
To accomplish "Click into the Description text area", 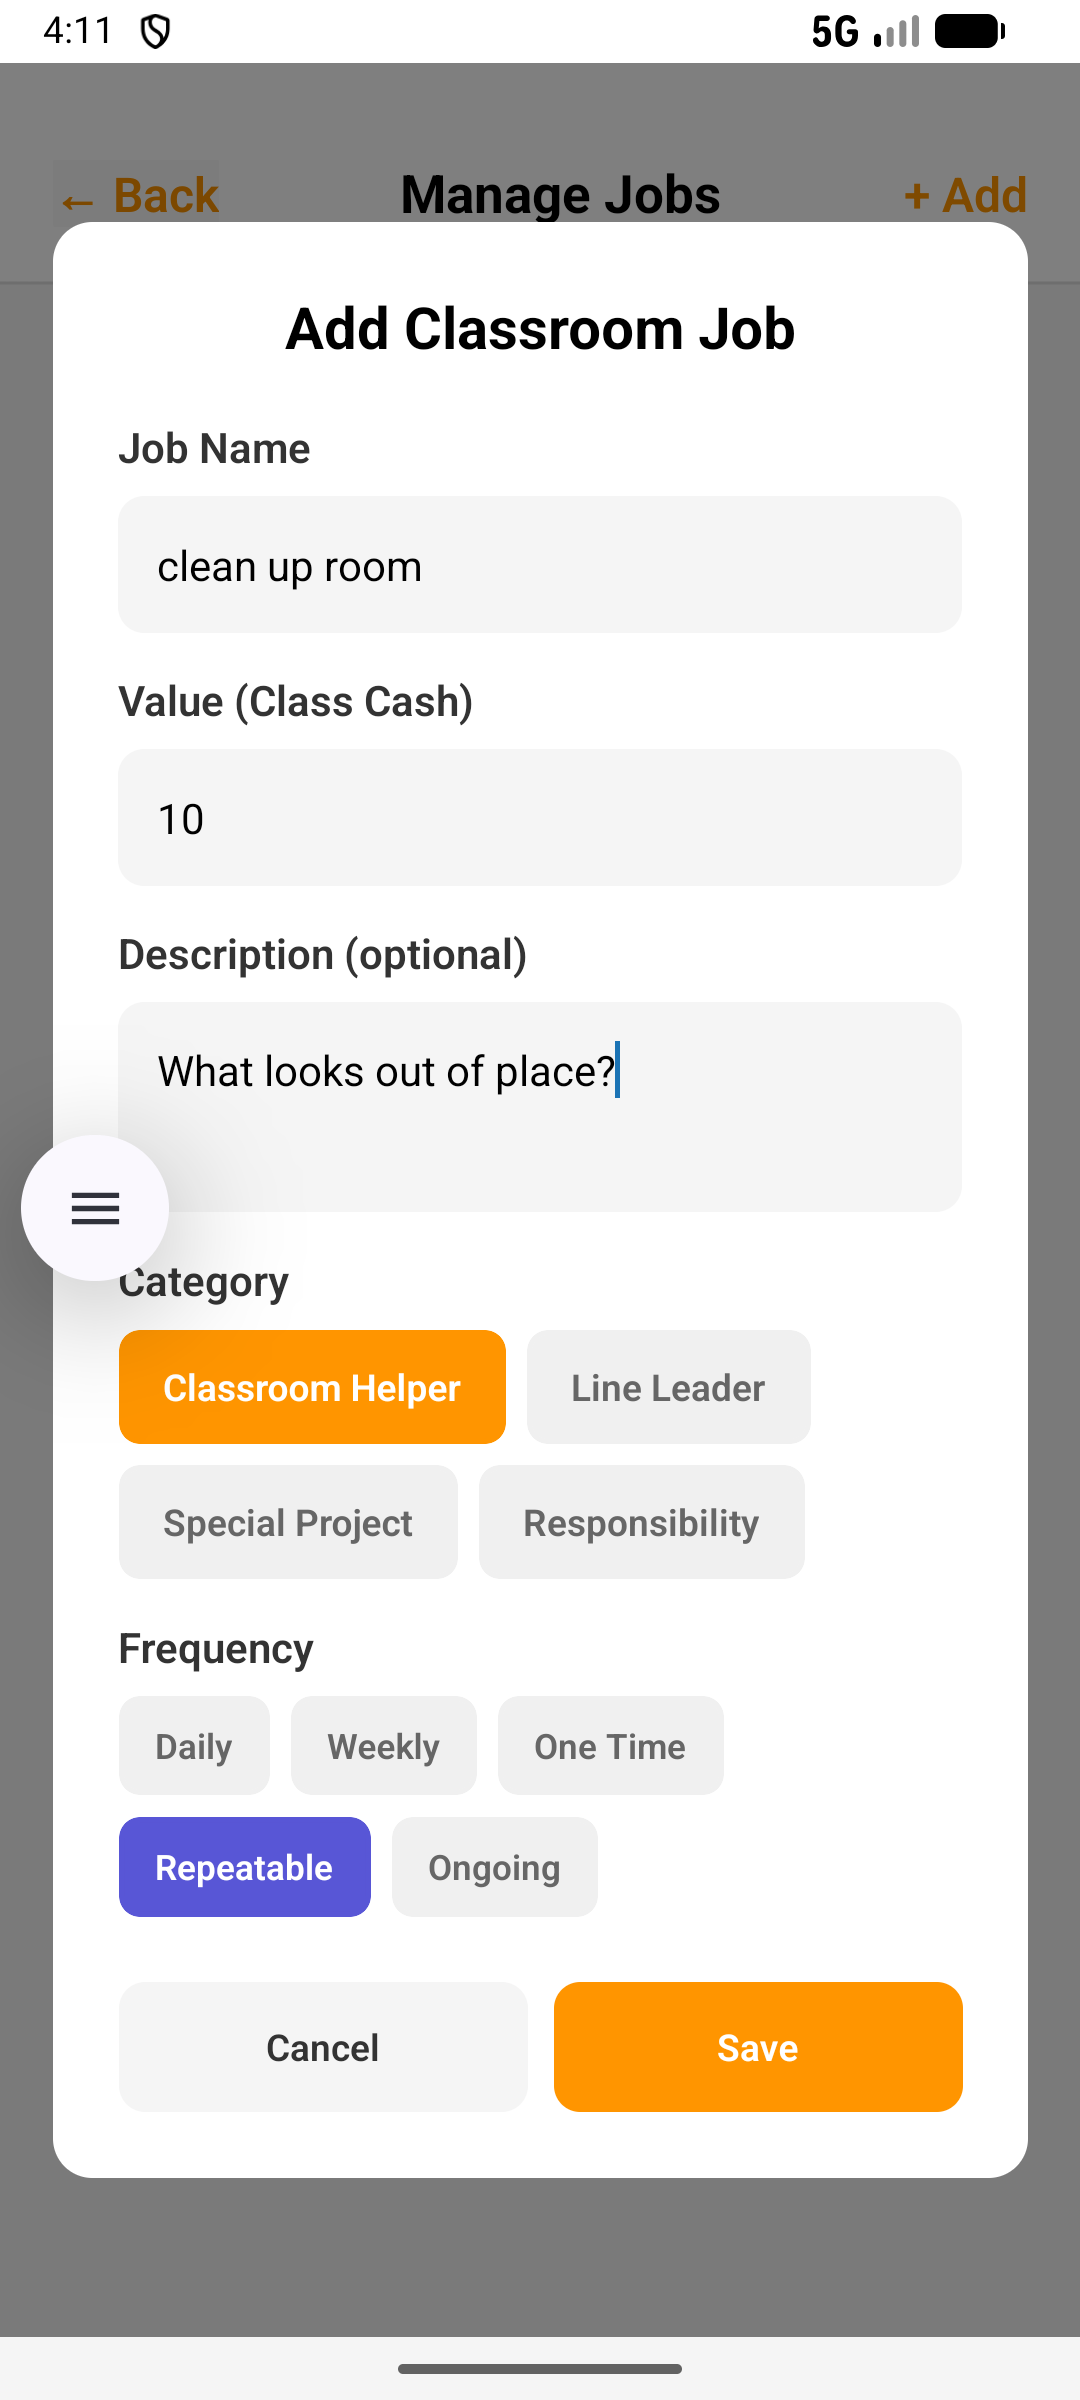I will (540, 1107).
